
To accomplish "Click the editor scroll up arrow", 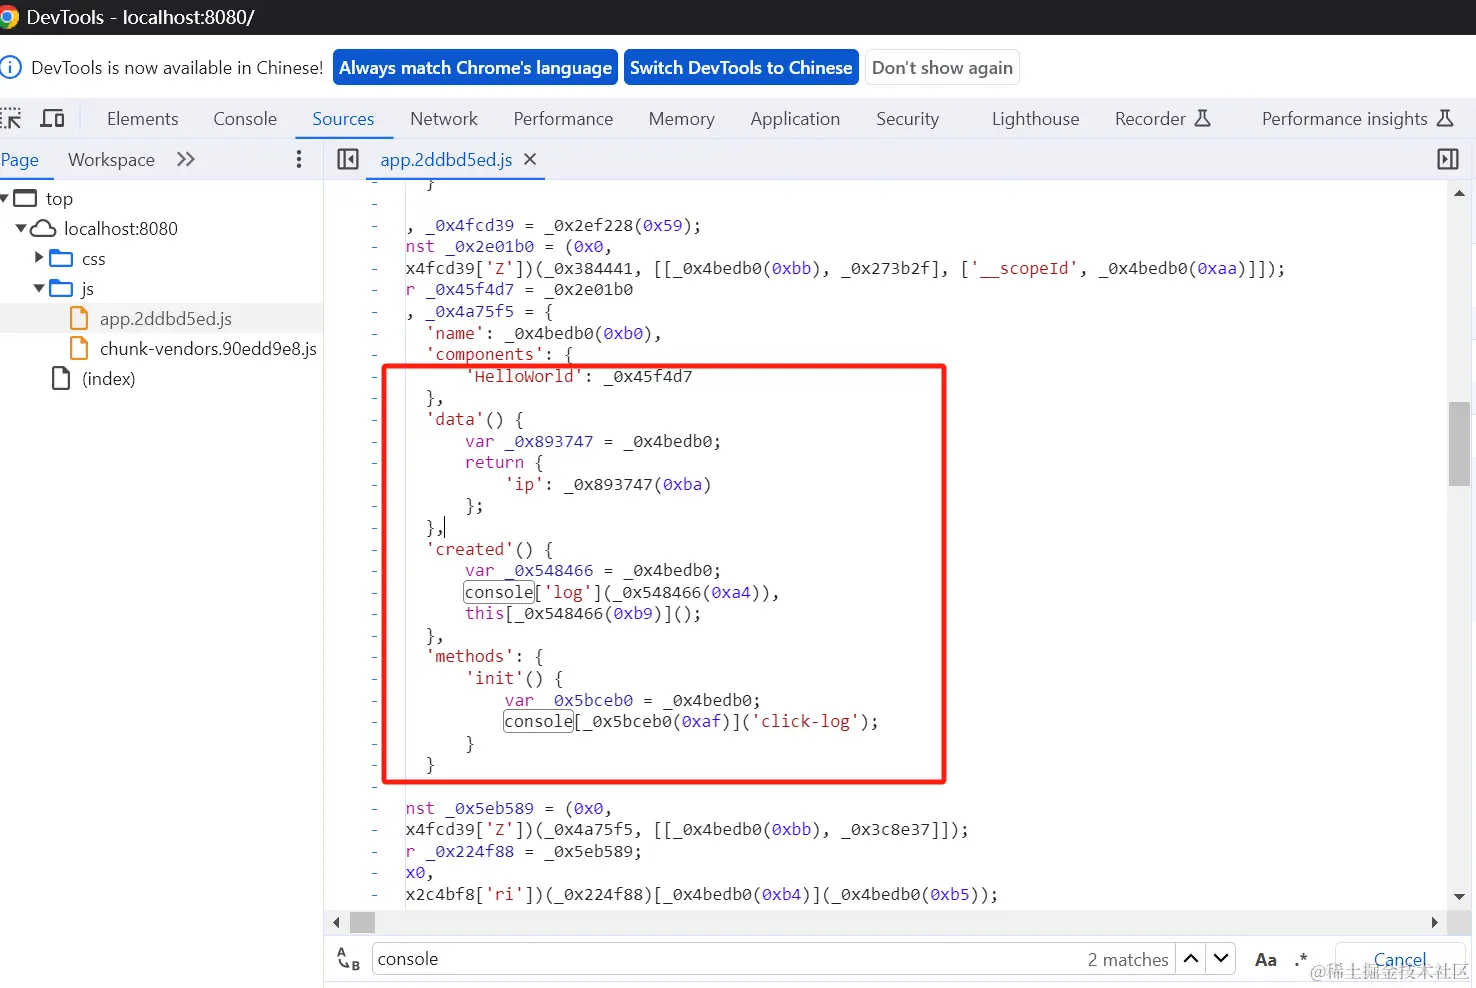I will [1459, 194].
